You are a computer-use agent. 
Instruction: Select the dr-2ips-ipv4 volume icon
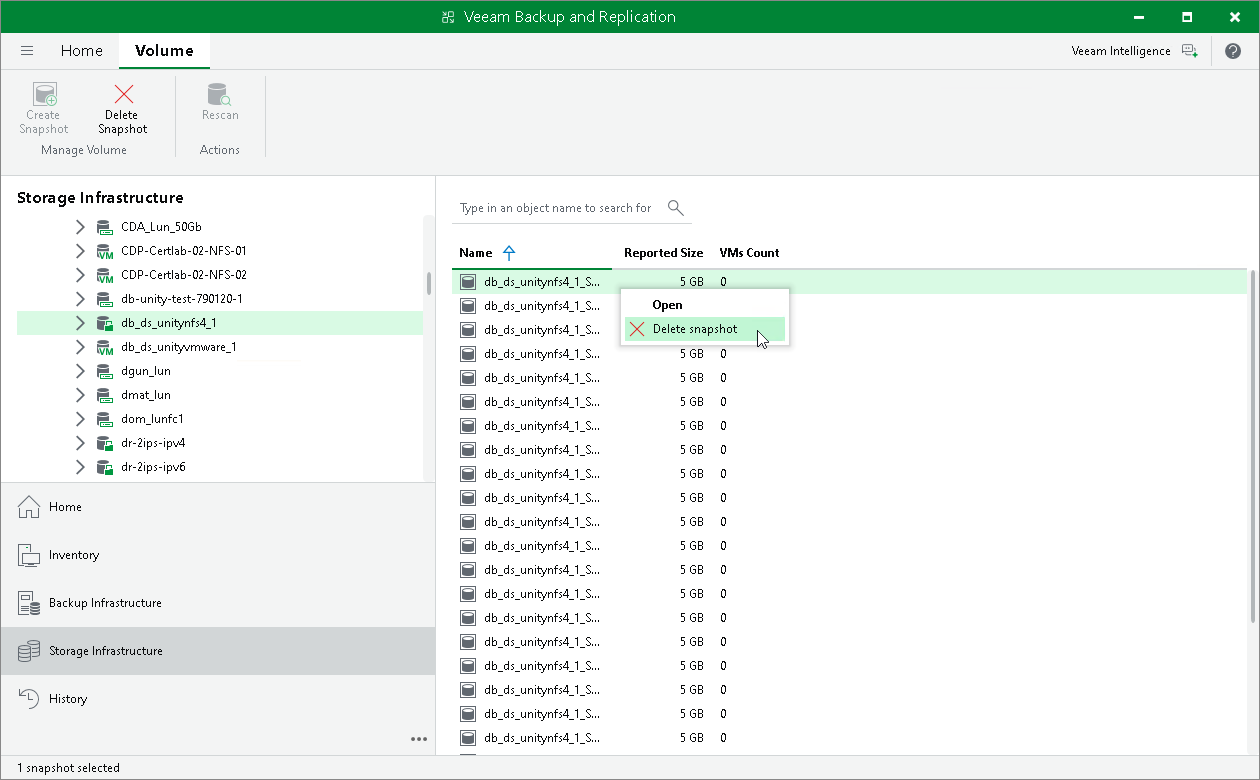click(x=104, y=443)
